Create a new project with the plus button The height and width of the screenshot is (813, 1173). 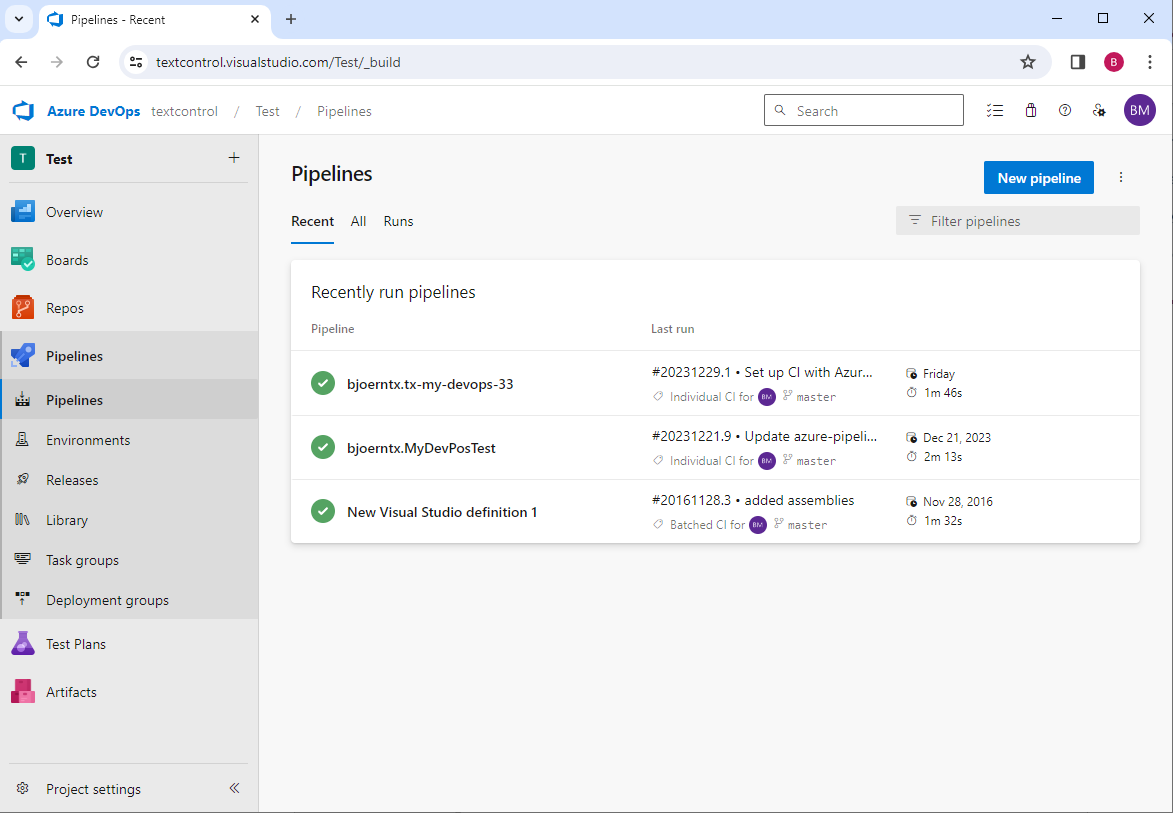233,157
